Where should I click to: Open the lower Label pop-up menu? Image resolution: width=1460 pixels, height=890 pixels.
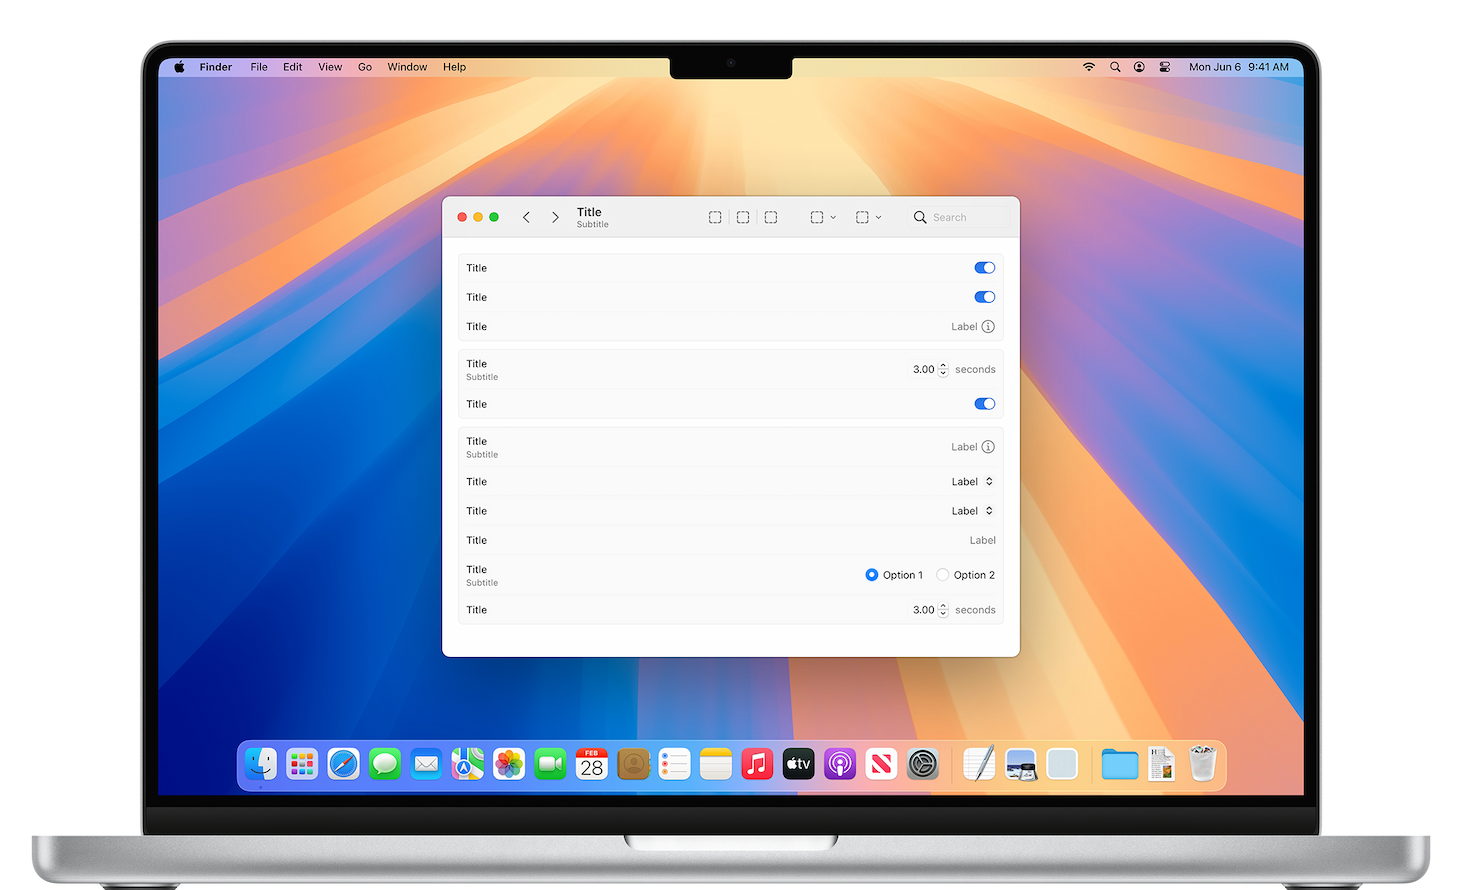972,511
